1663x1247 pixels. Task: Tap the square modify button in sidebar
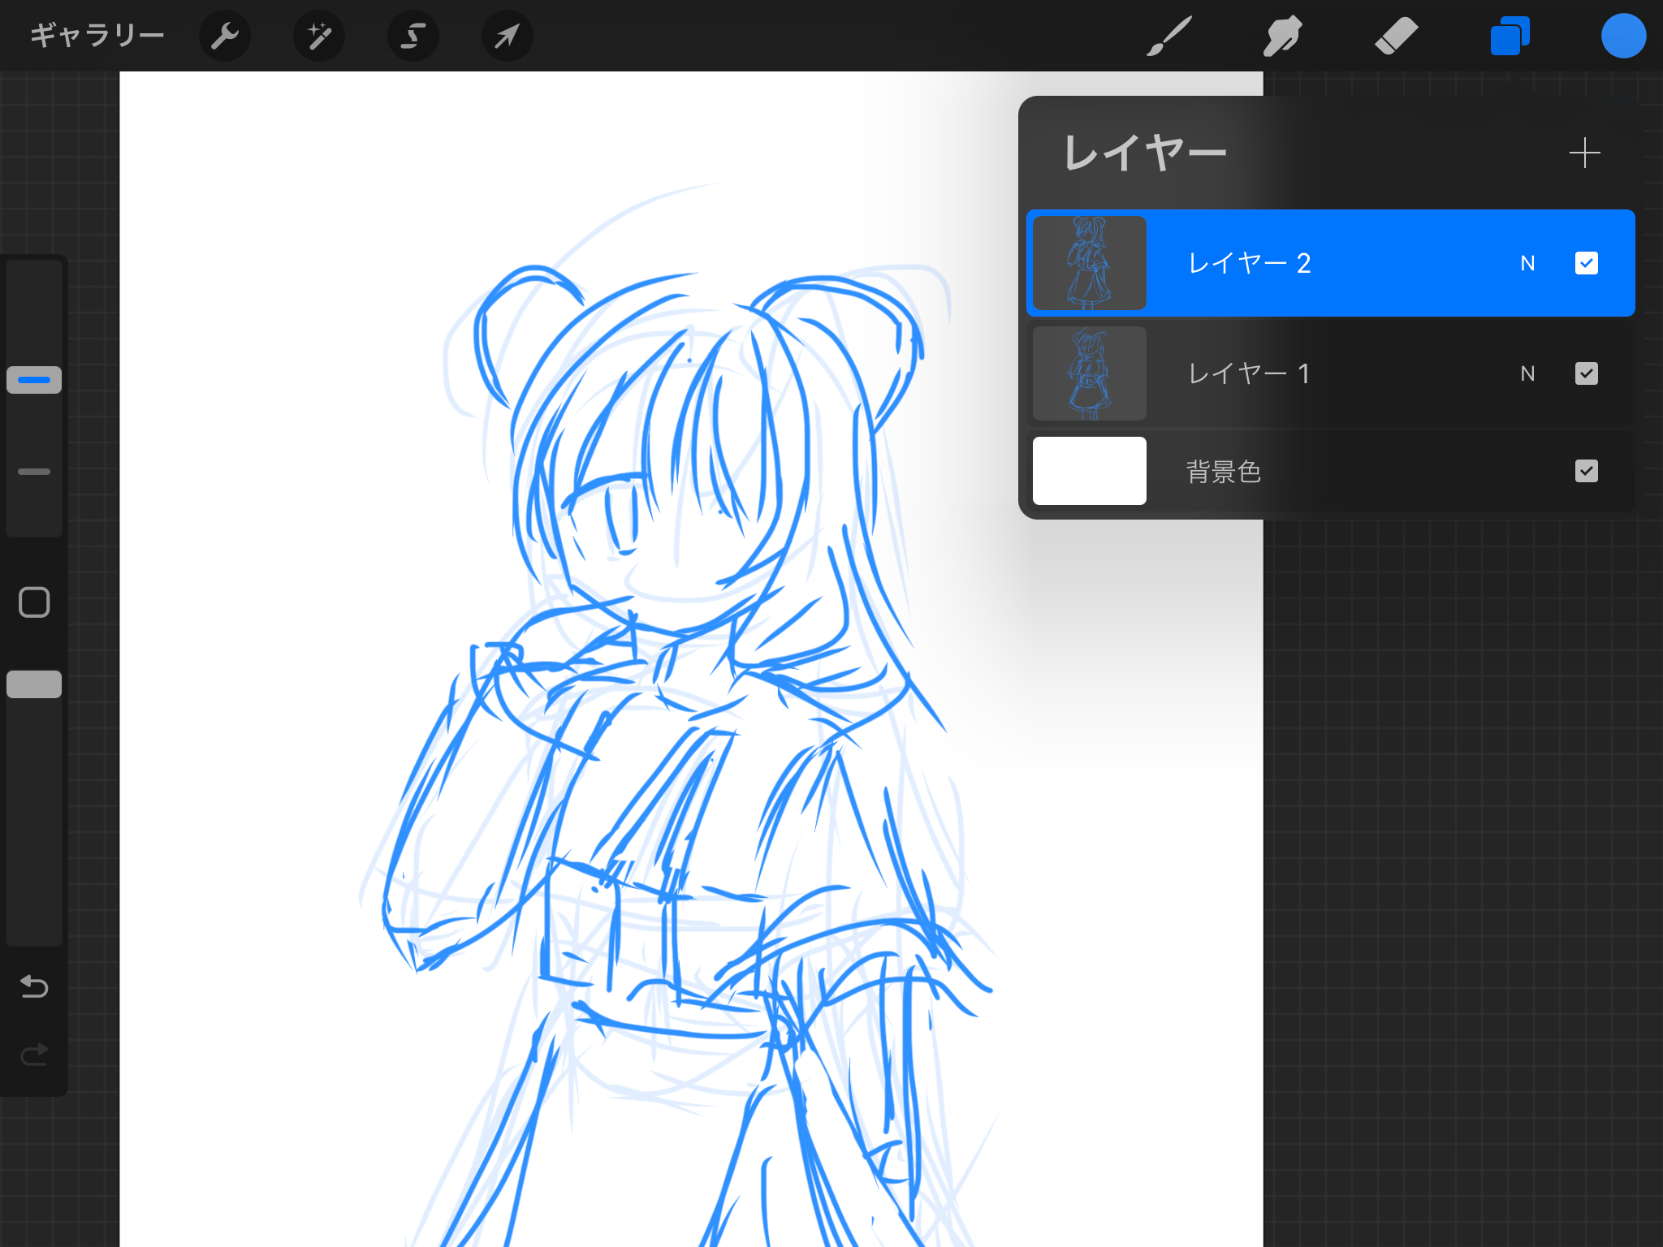pyautogui.click(x=34, y=602)
